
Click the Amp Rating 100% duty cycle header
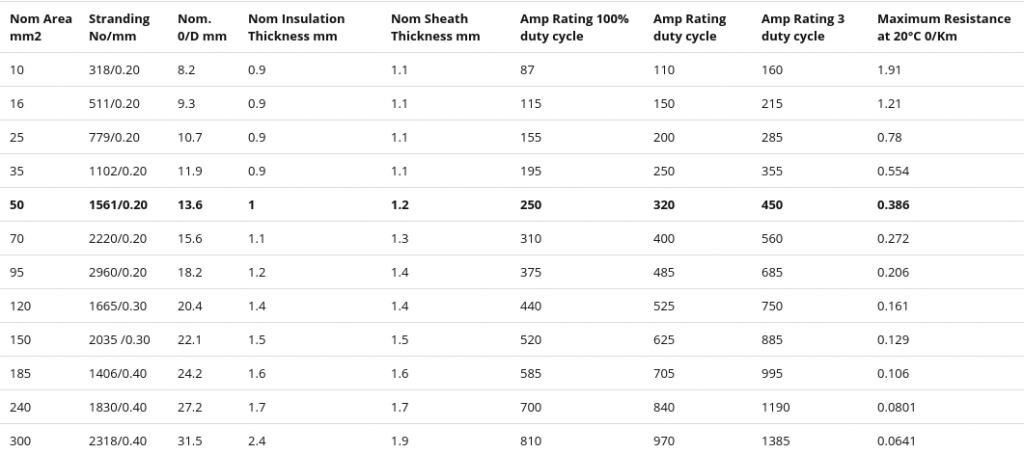(x=566, y=27)
